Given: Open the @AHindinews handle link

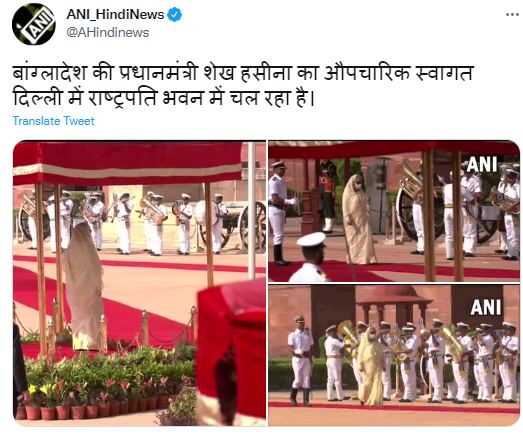Looking at the screenshot, I should [x=108, y=33].
